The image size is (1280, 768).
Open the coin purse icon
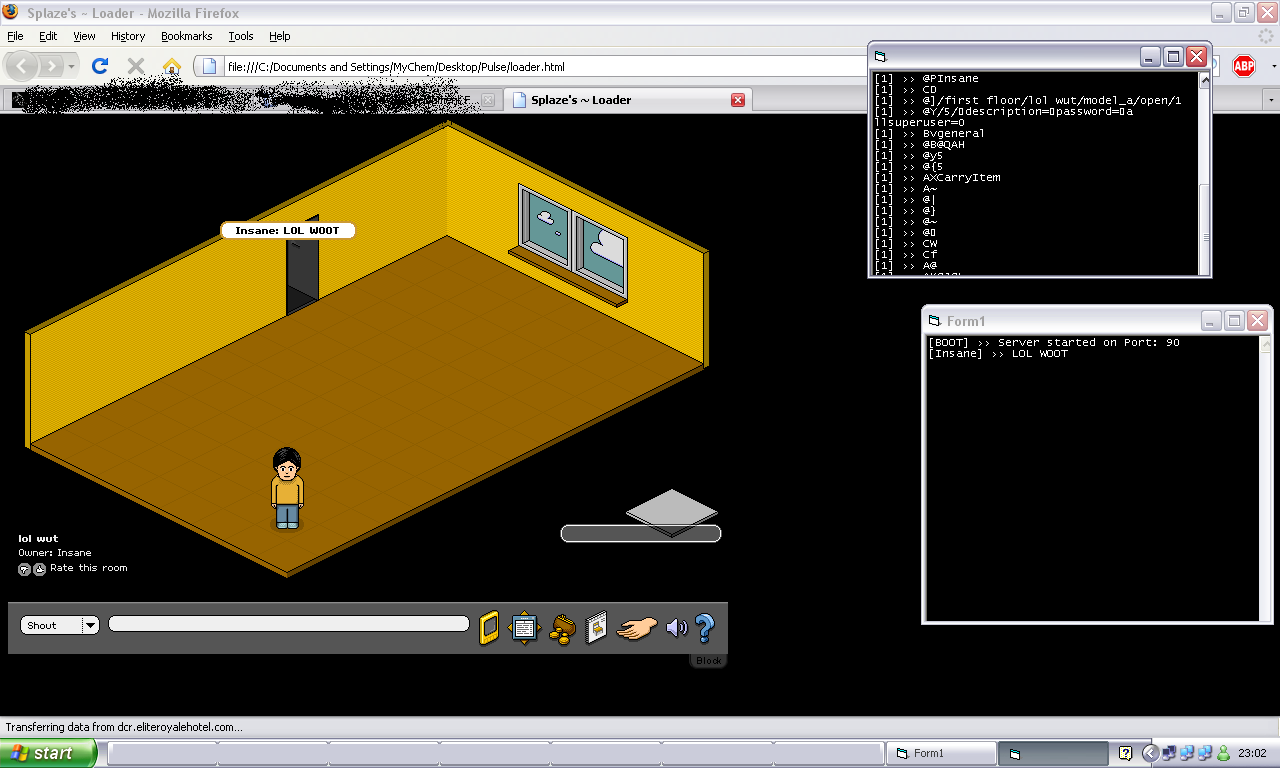point(562,628)
